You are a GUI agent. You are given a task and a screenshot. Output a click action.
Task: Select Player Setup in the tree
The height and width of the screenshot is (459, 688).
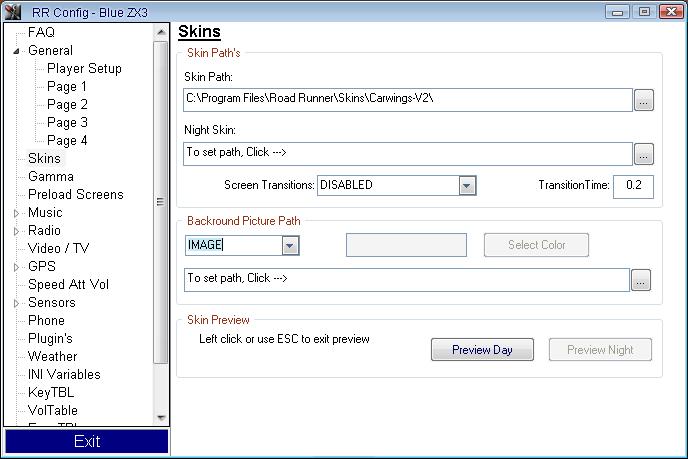(x=84, y=69)
